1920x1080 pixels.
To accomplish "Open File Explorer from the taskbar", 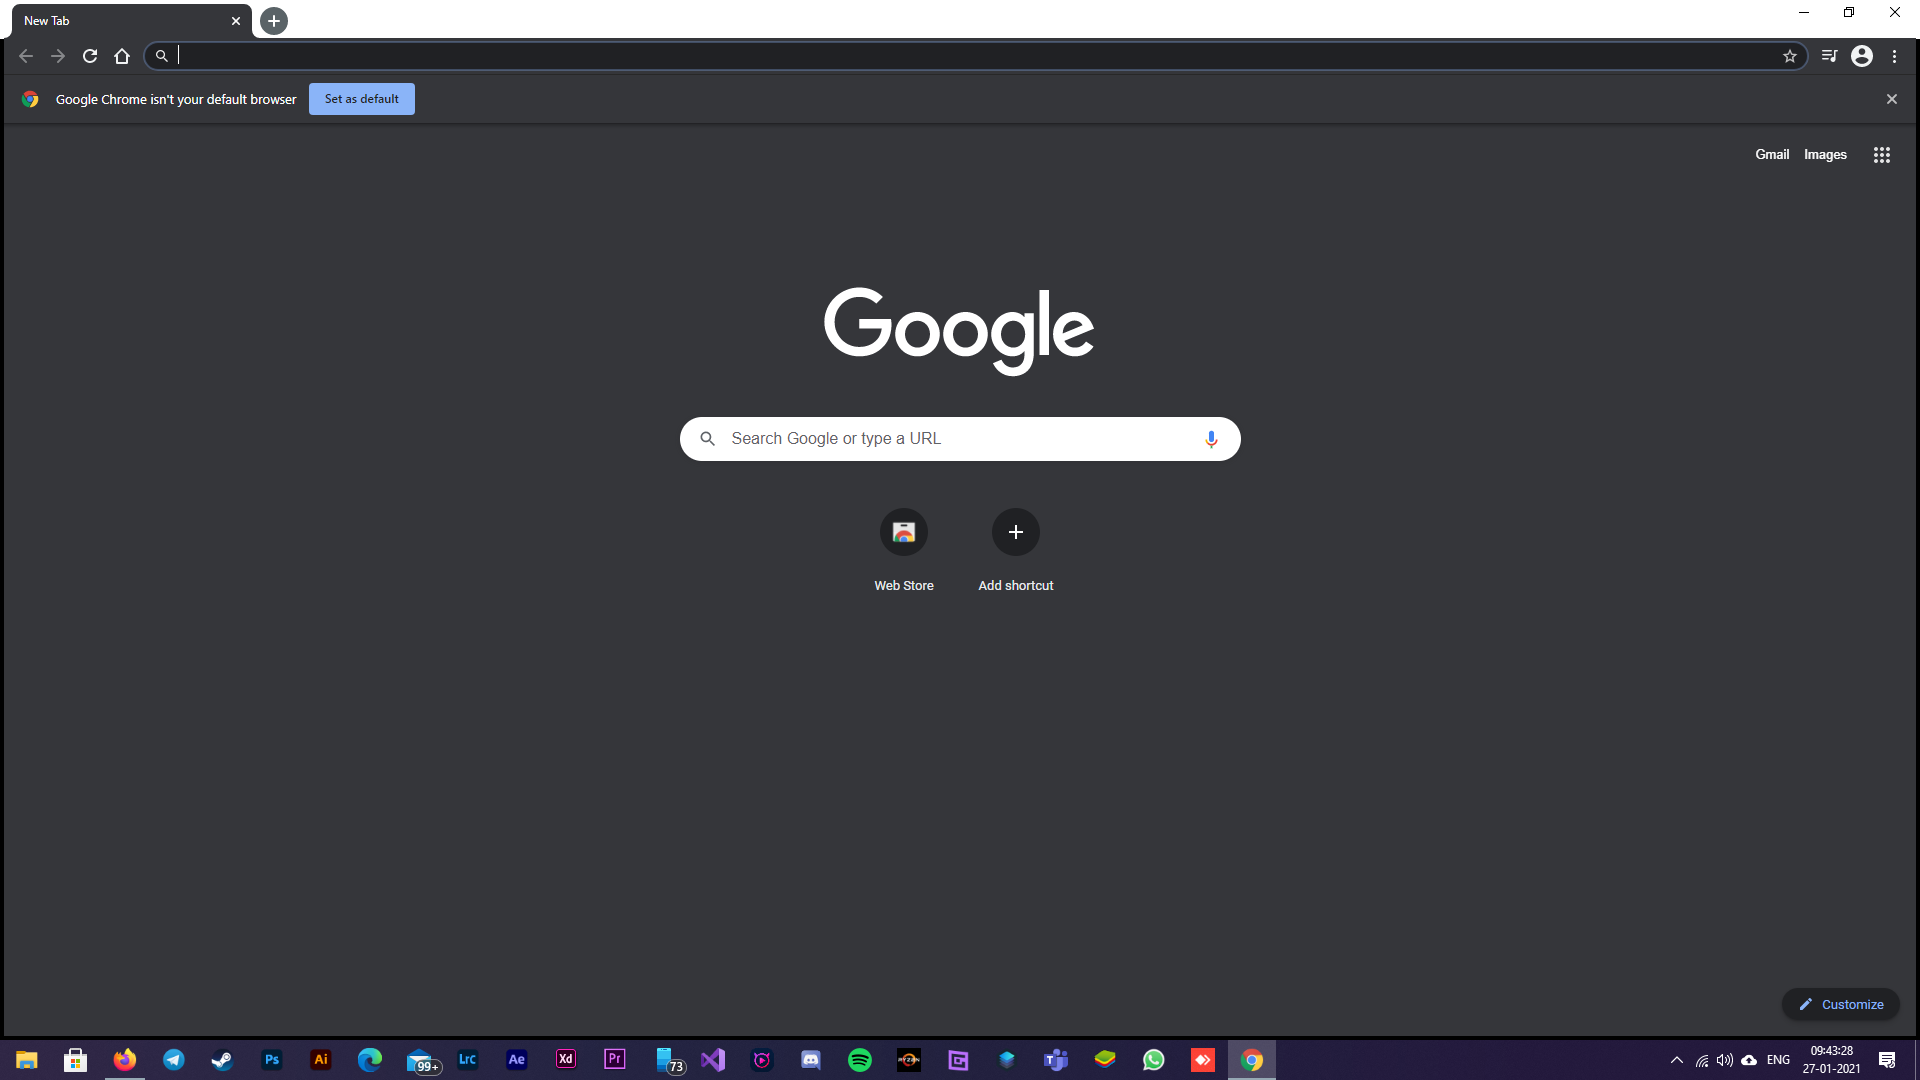I will tap(27, 1060).
